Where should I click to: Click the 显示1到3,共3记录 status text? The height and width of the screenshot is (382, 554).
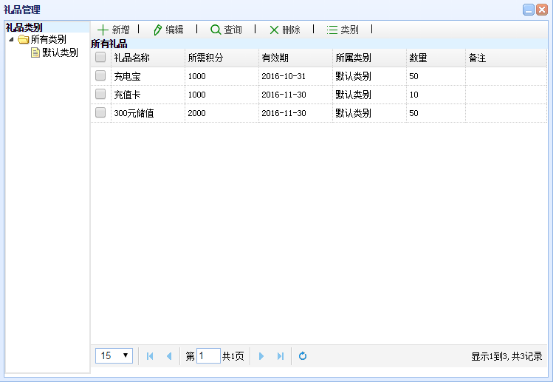[x=507, y=356]
